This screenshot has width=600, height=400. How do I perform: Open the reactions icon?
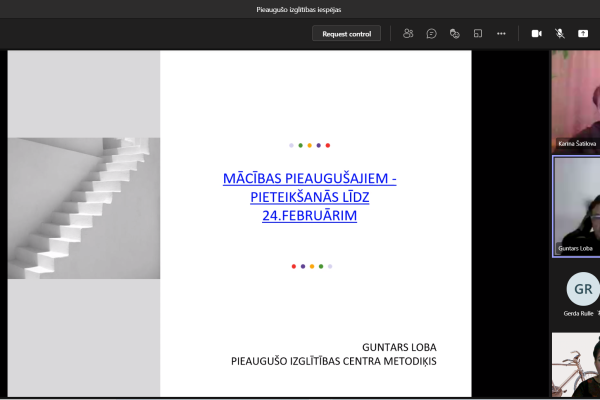click(x=454, y=34)
